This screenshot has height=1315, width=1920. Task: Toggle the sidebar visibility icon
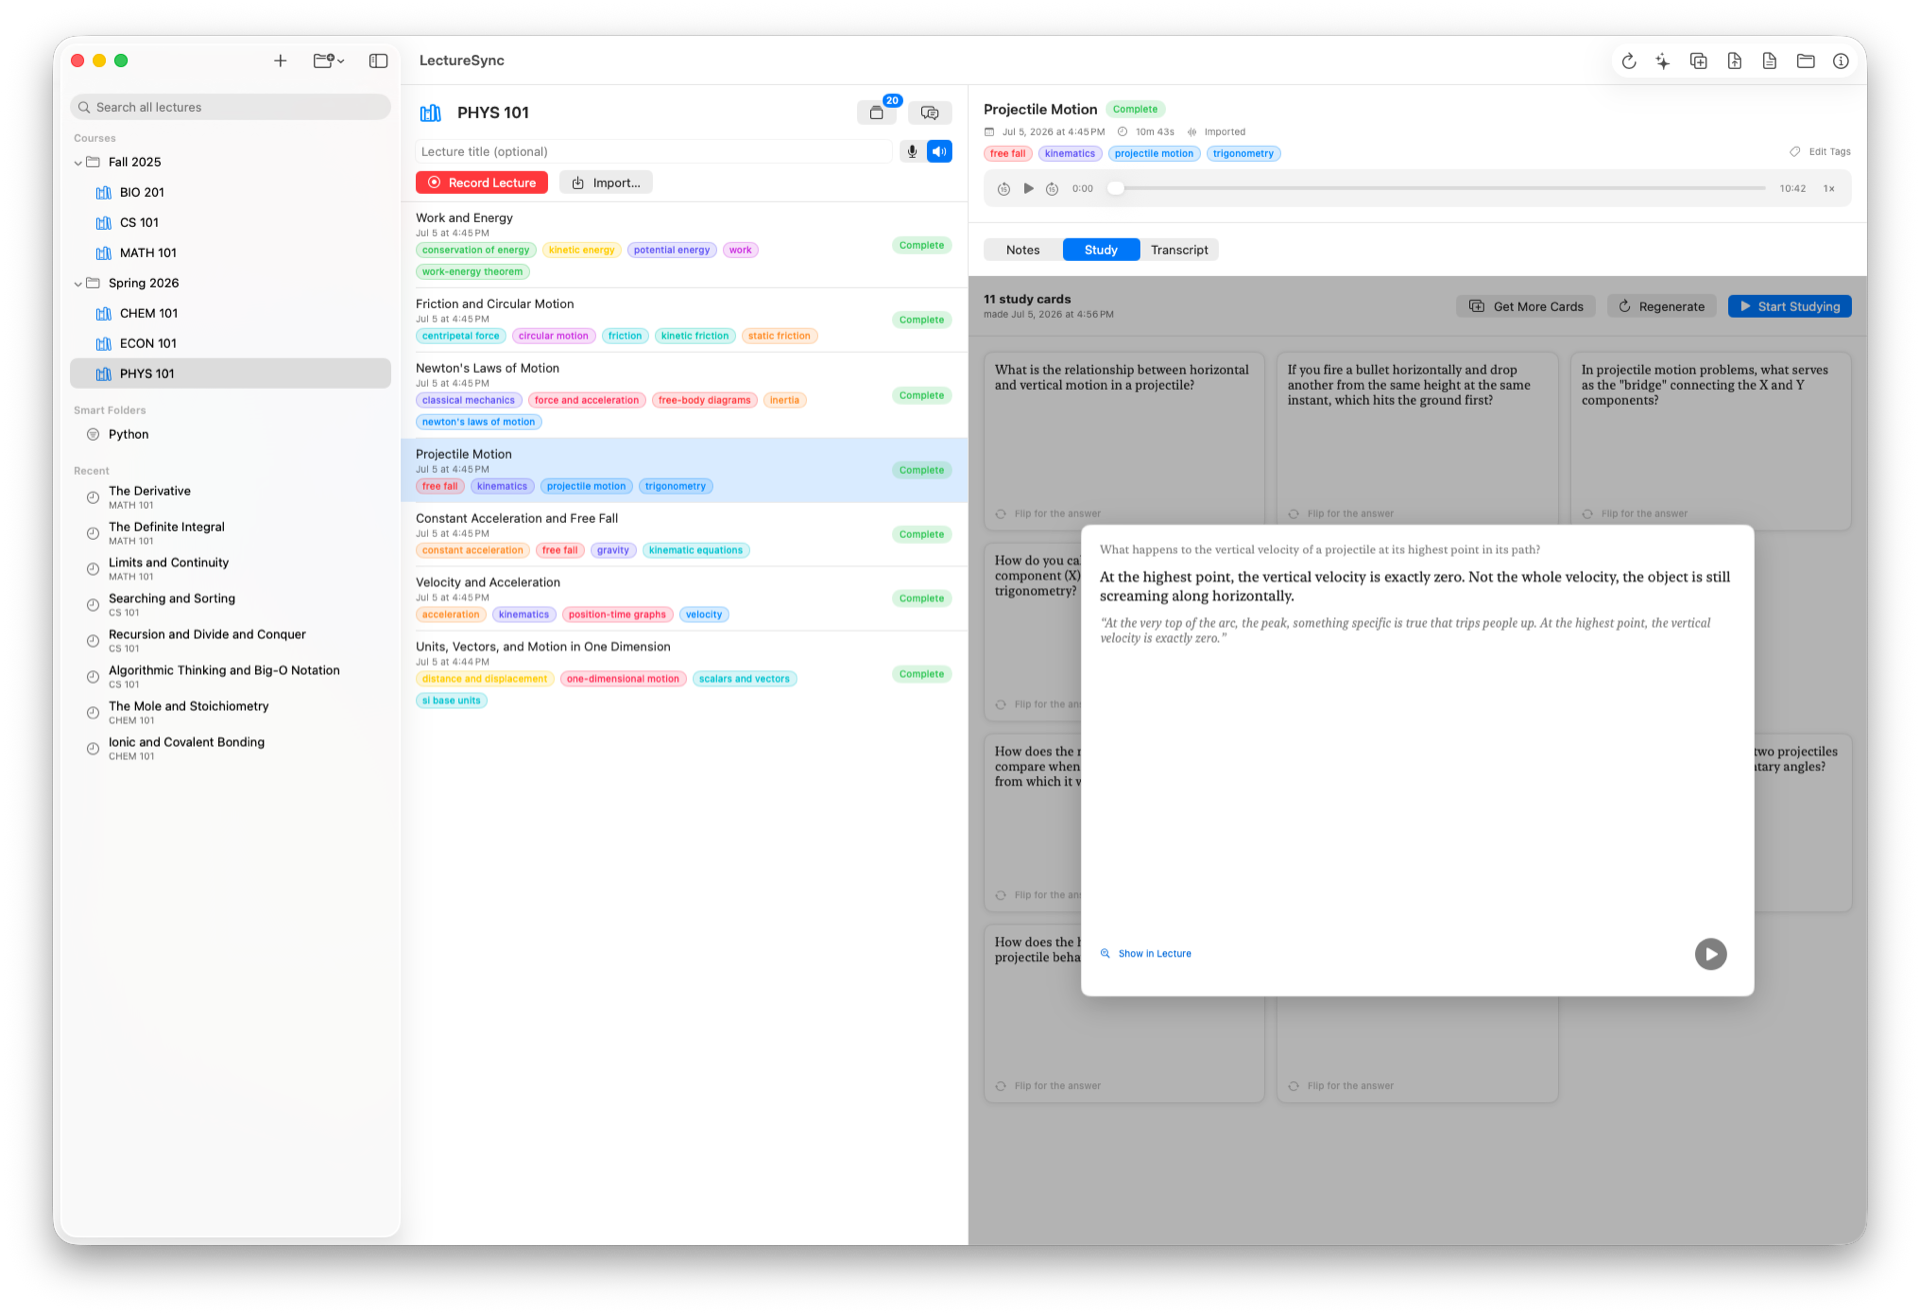pos(378,61)
